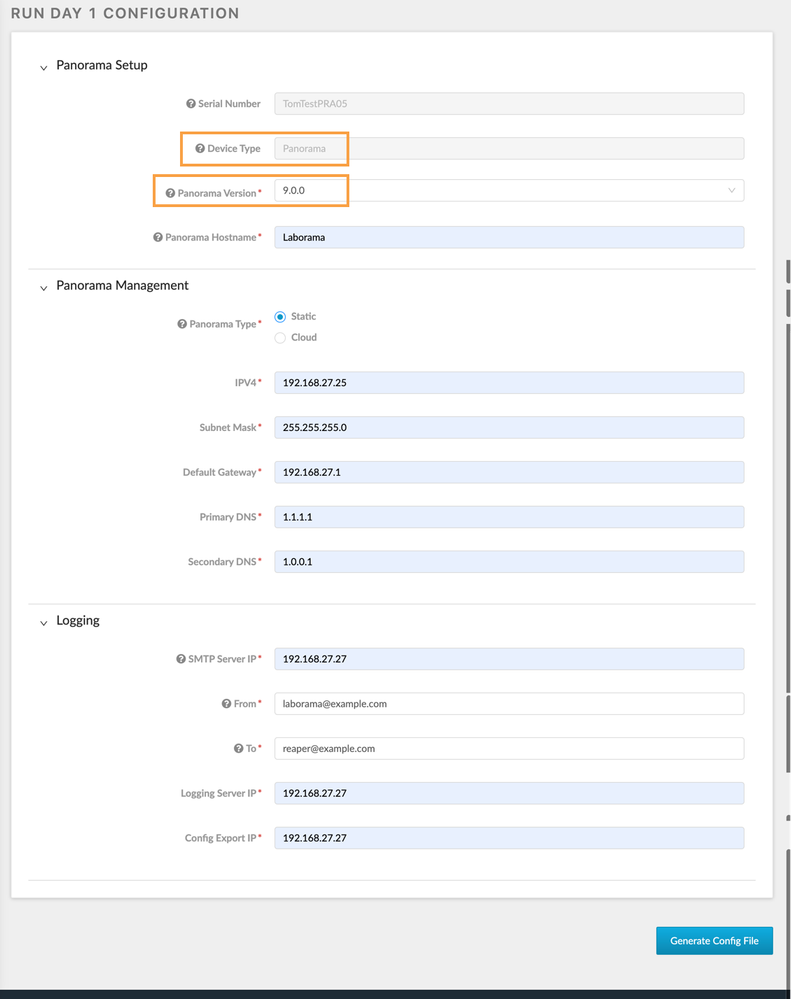Click help icon beside Device Type
The height and width of the screenshot is (999, 791).
(x=200, y=149)
